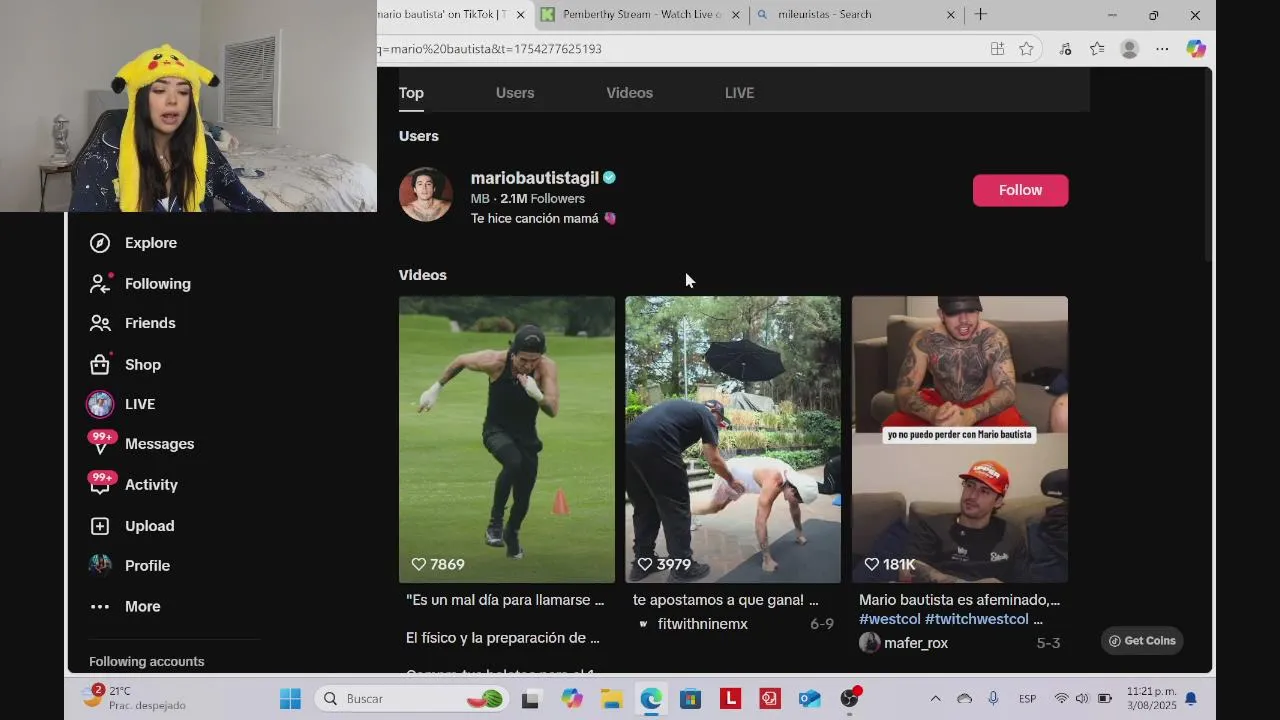This screenshot has height=720, width=1280.
Task: Open mariobautistagil profile avatar
Action: click(426, 194)
